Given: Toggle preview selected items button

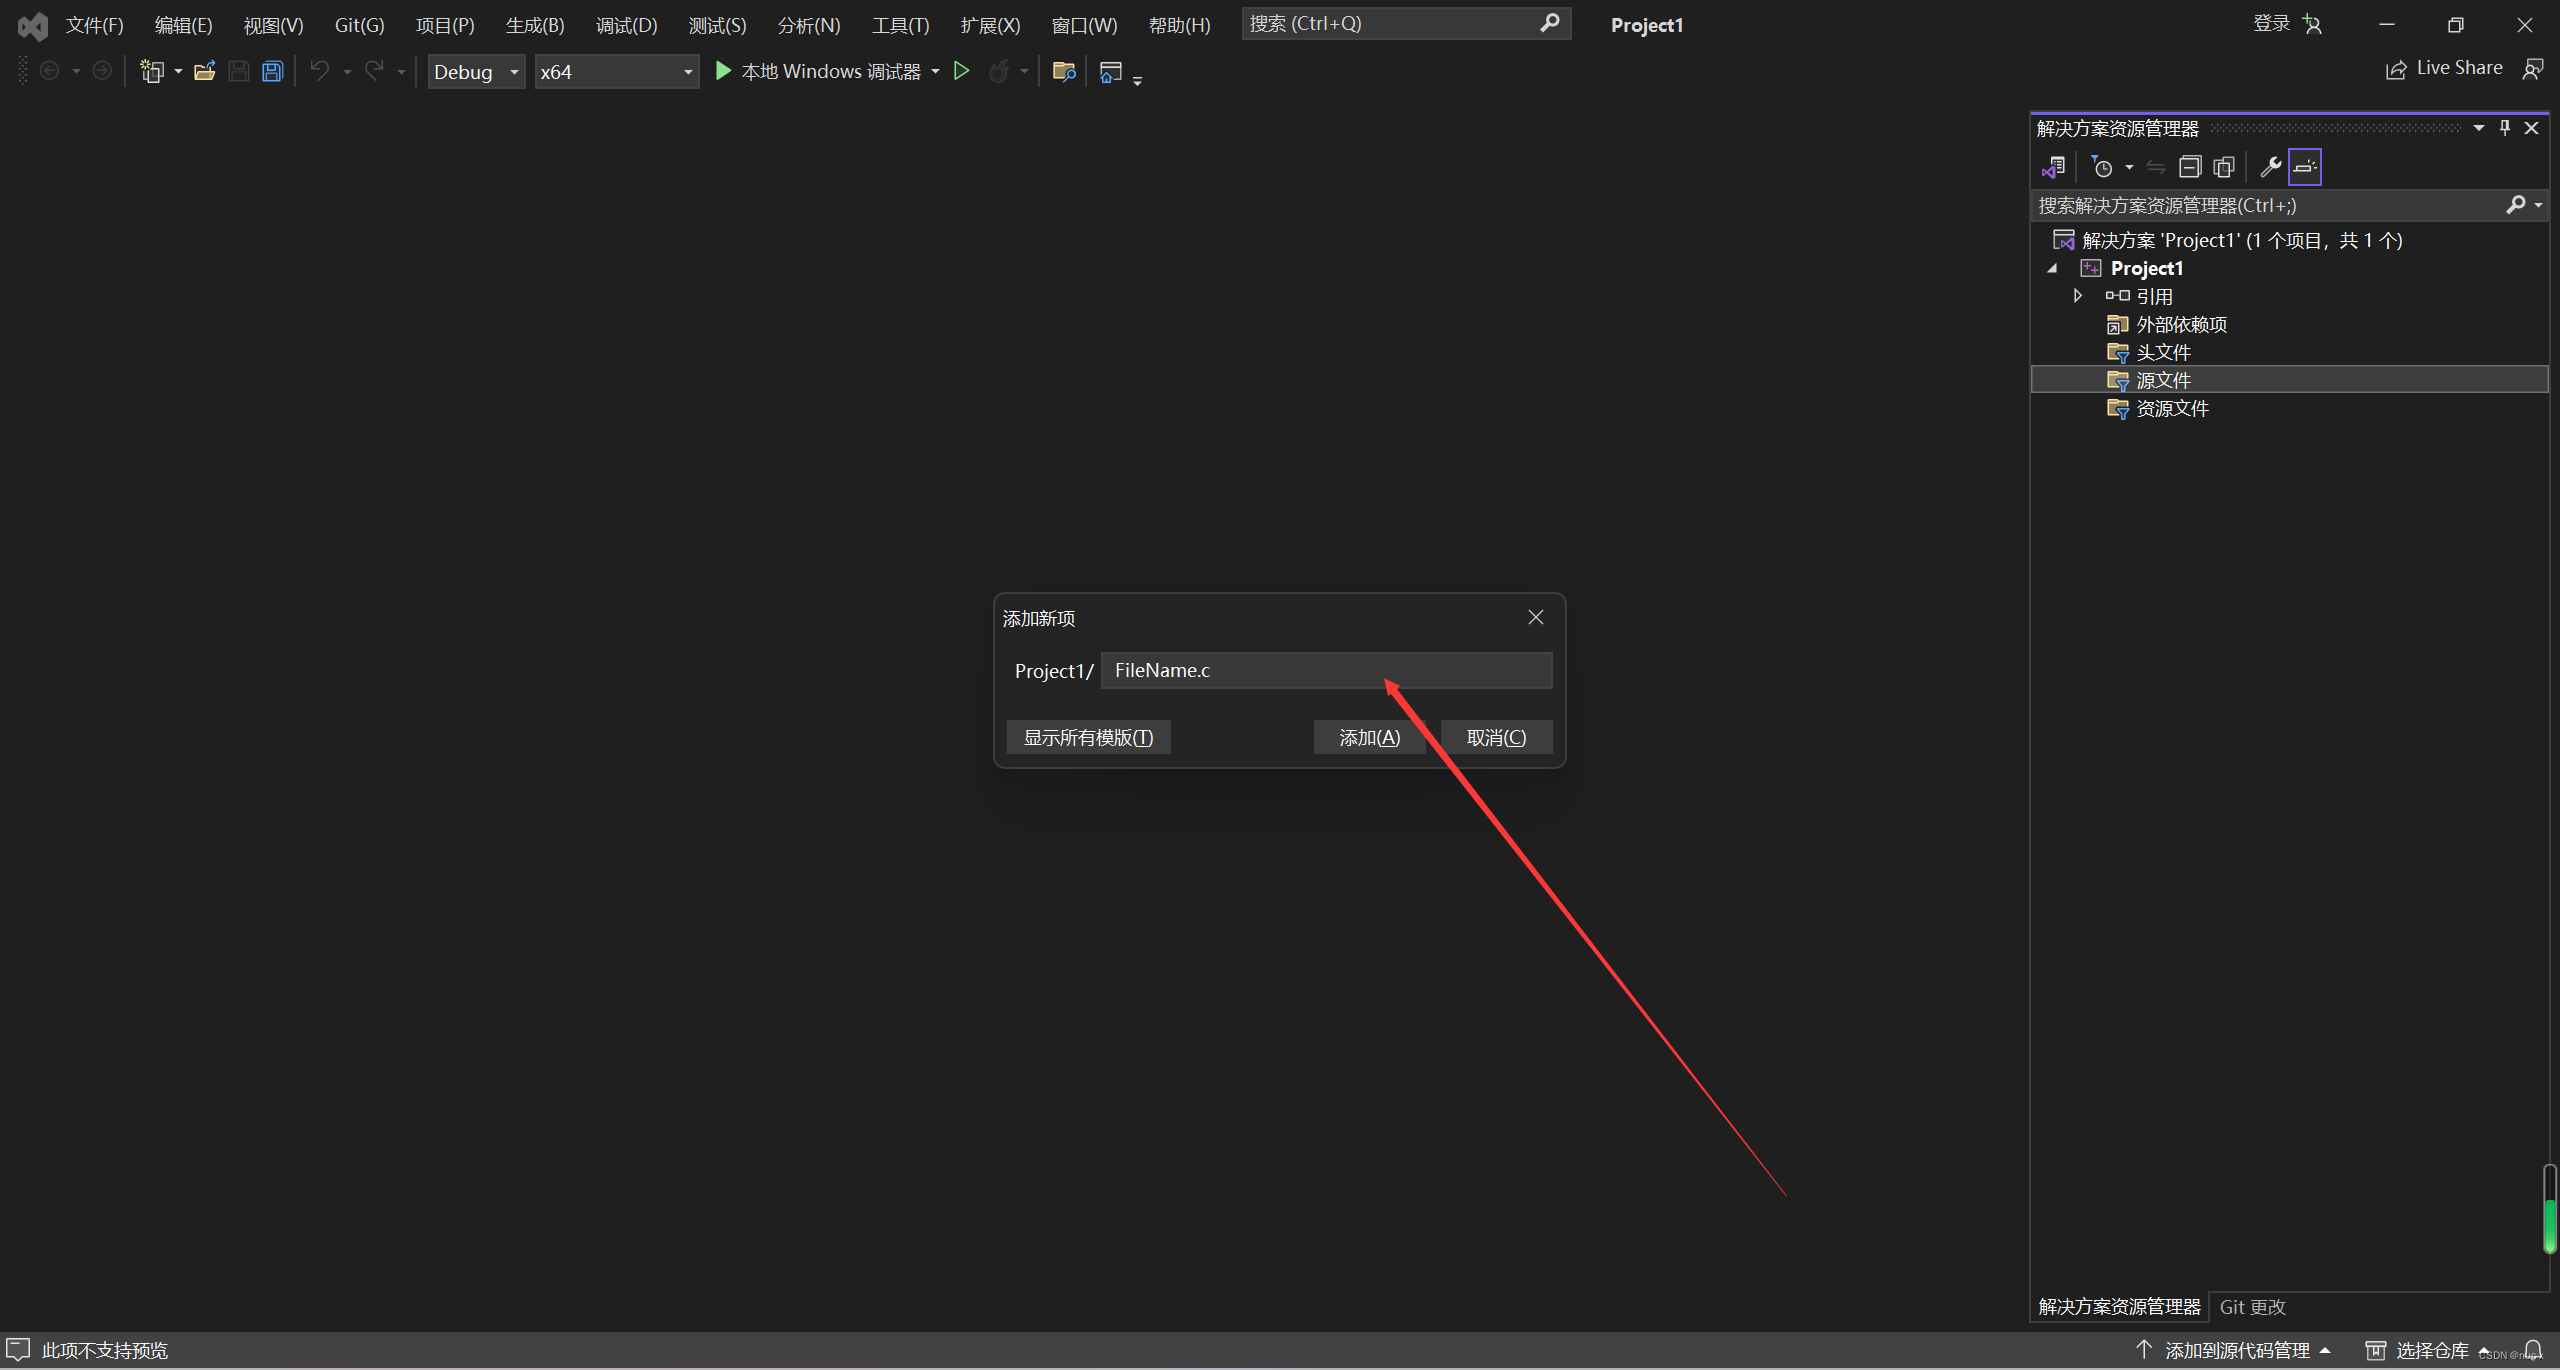Looking at the screenshot, I should click(2305, 167).
